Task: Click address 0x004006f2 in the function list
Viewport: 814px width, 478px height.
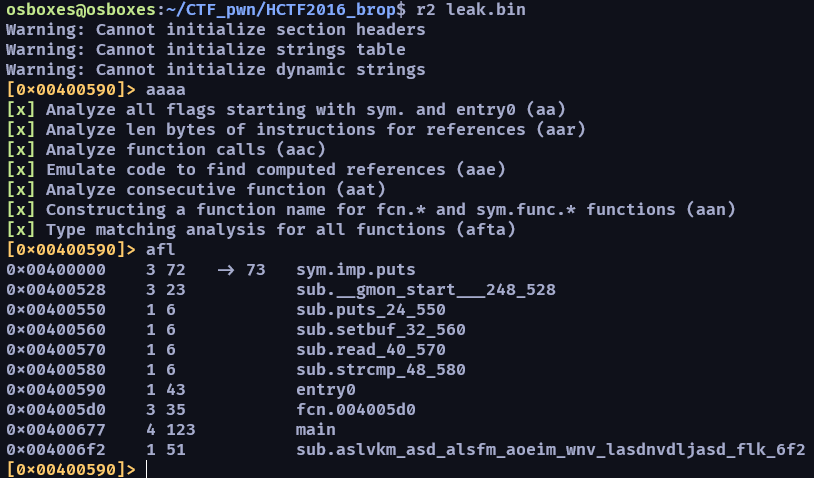Action: tap(56, 449)
